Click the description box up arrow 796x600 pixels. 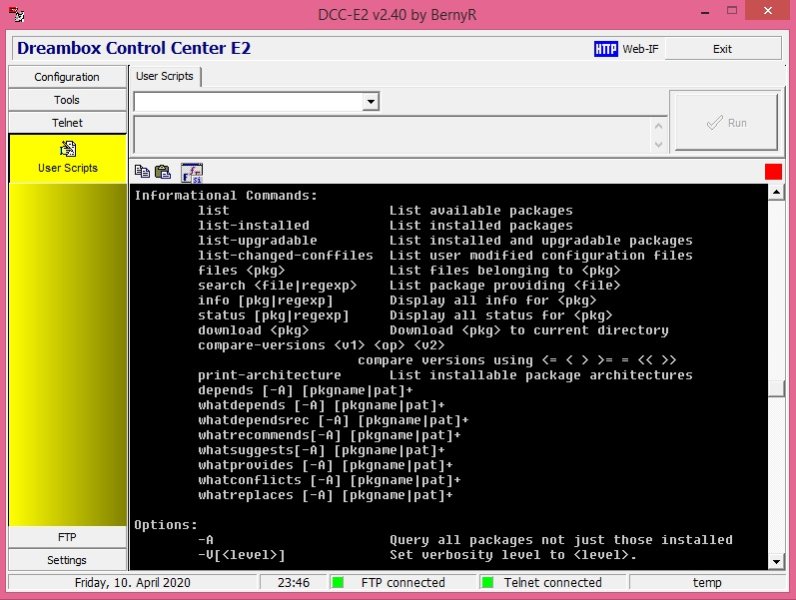[x=658, y=126]
